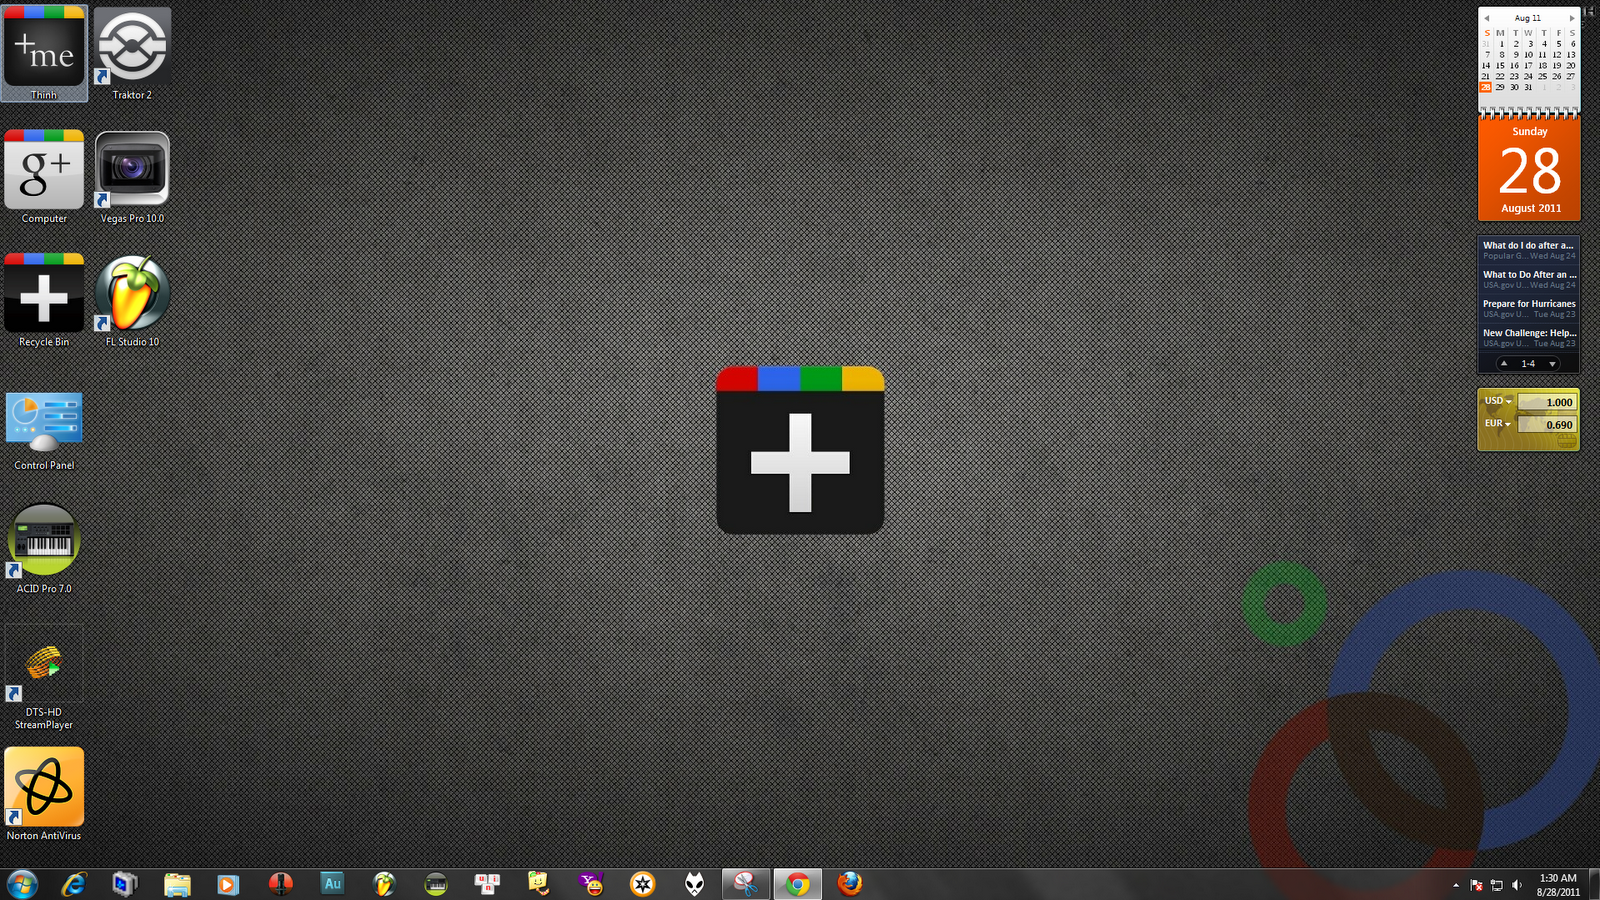Screen dimensions: 1600x900
Task: Launch FL Studio fruit icon on taskbar
Action: [x=384, y=884]
